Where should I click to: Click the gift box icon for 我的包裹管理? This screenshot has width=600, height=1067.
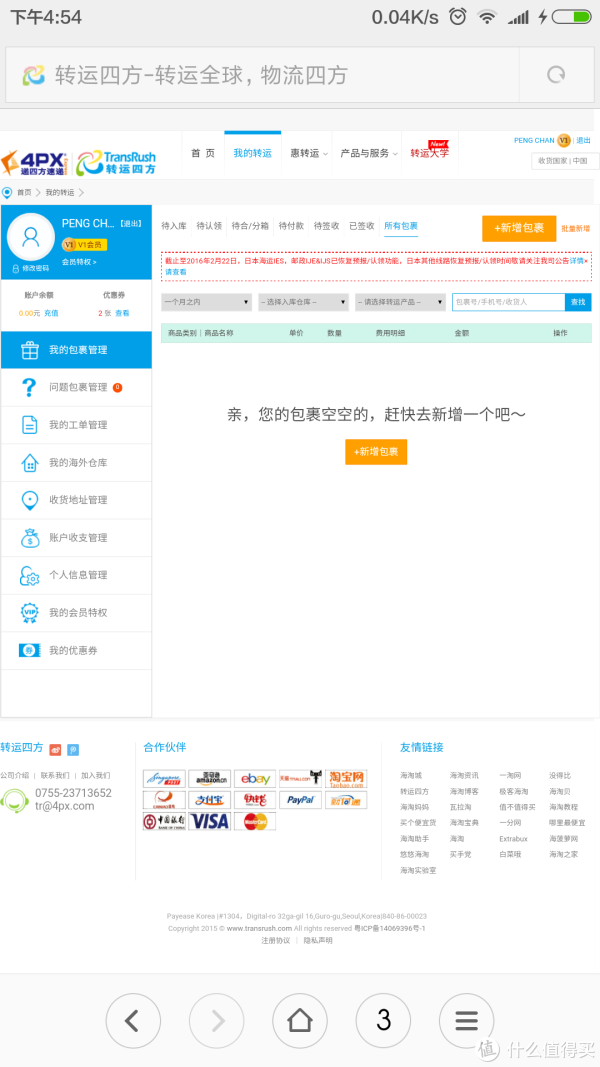[x=29, y=350]
